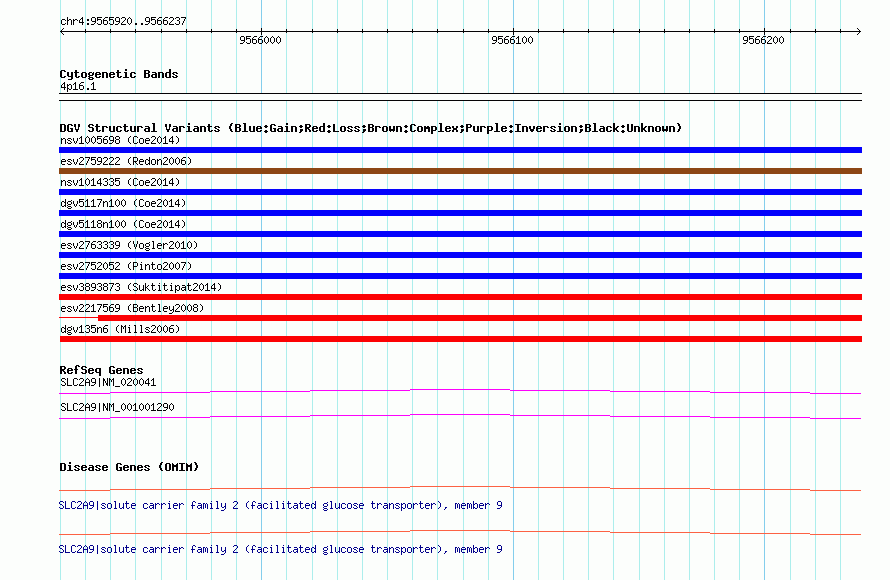Select the red bar under dgv135n6
890x580 pixels.
460,339
